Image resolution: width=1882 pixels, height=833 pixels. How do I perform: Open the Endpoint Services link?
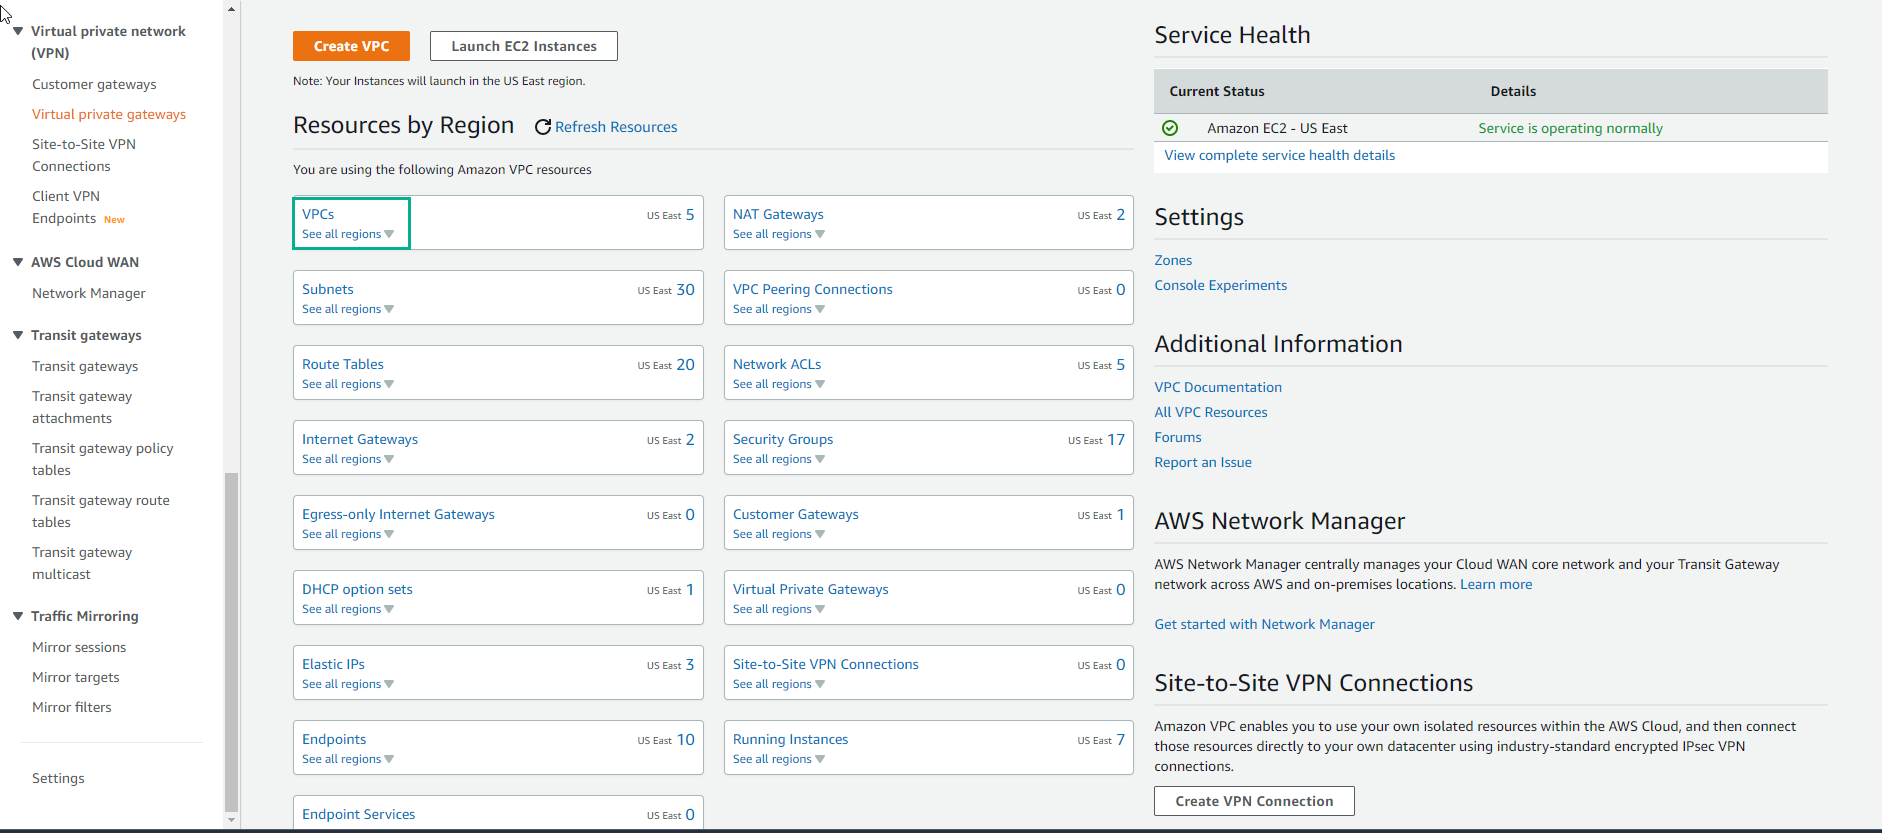click(x=358, y=814)
